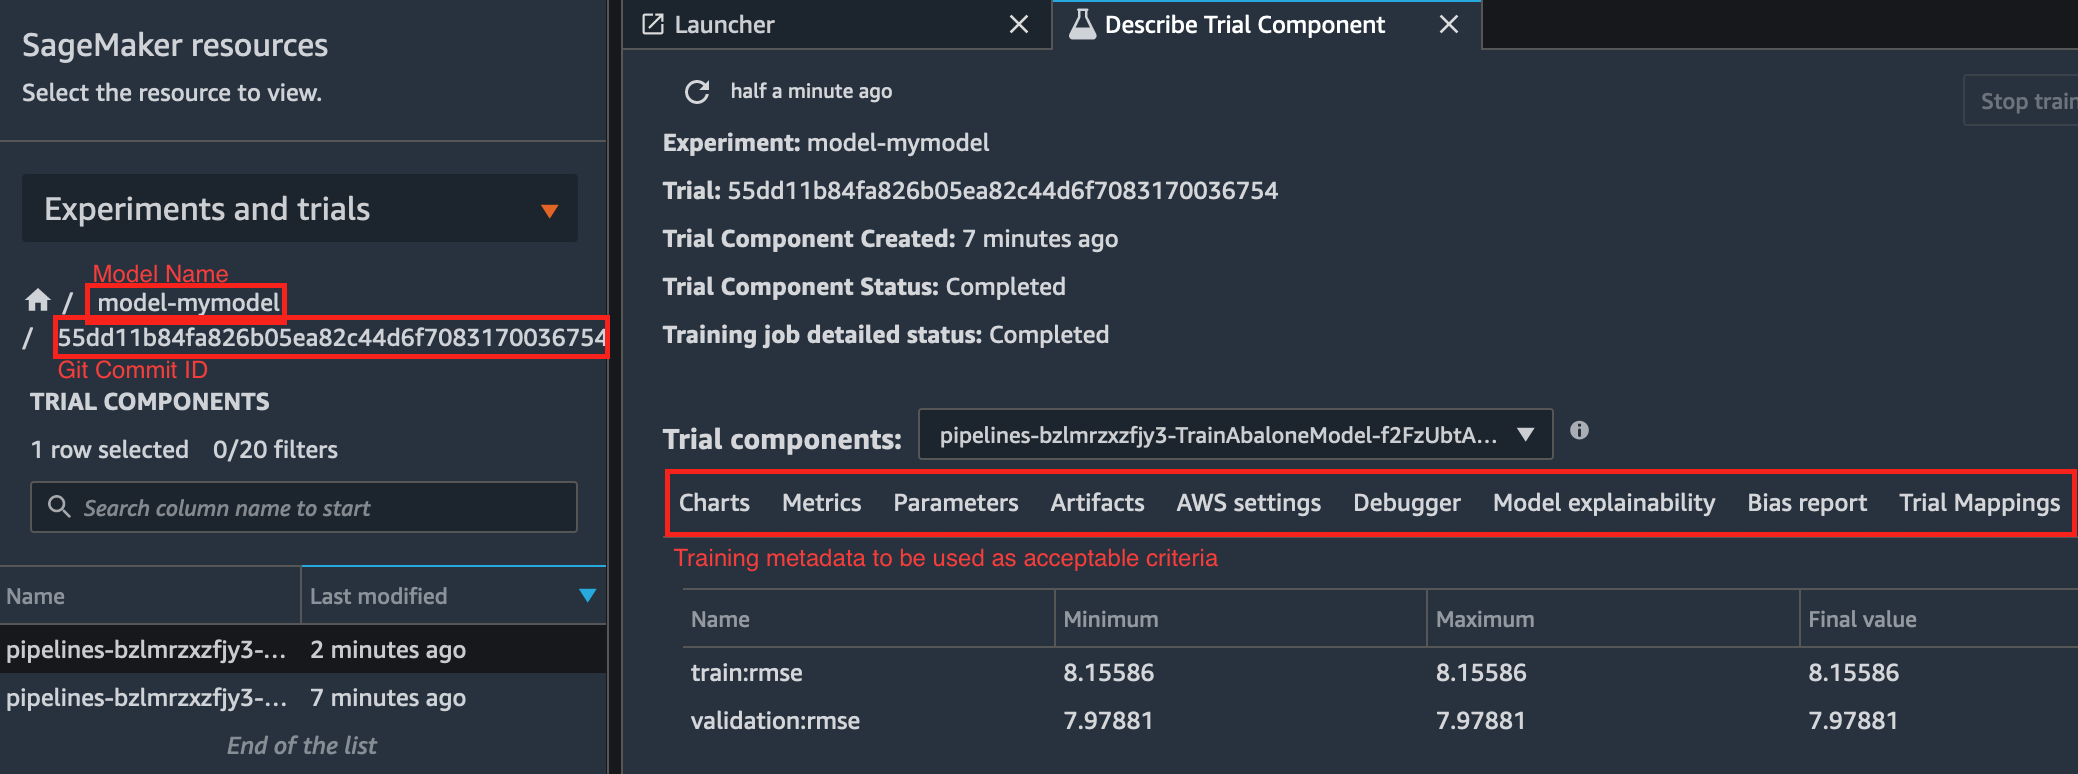Click the train:rmse final value 8.15586
This screenshot has width=2078, height=774.
point(1853,672)
